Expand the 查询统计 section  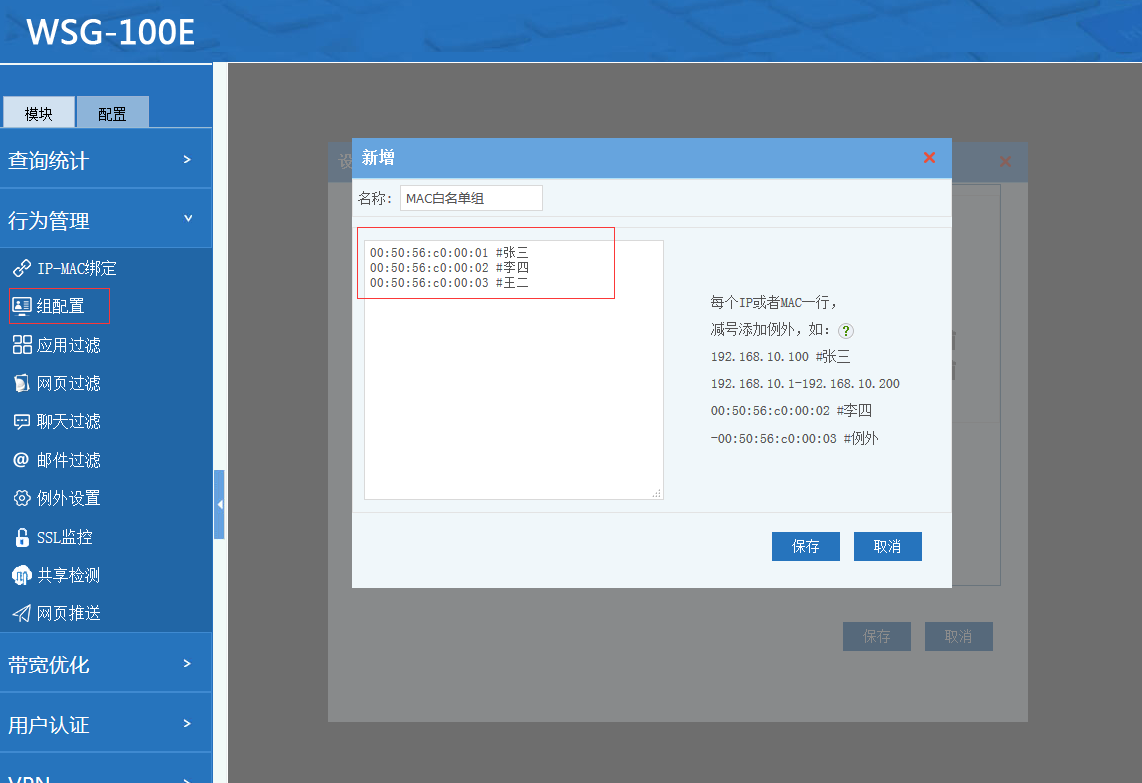coord(105,160)
